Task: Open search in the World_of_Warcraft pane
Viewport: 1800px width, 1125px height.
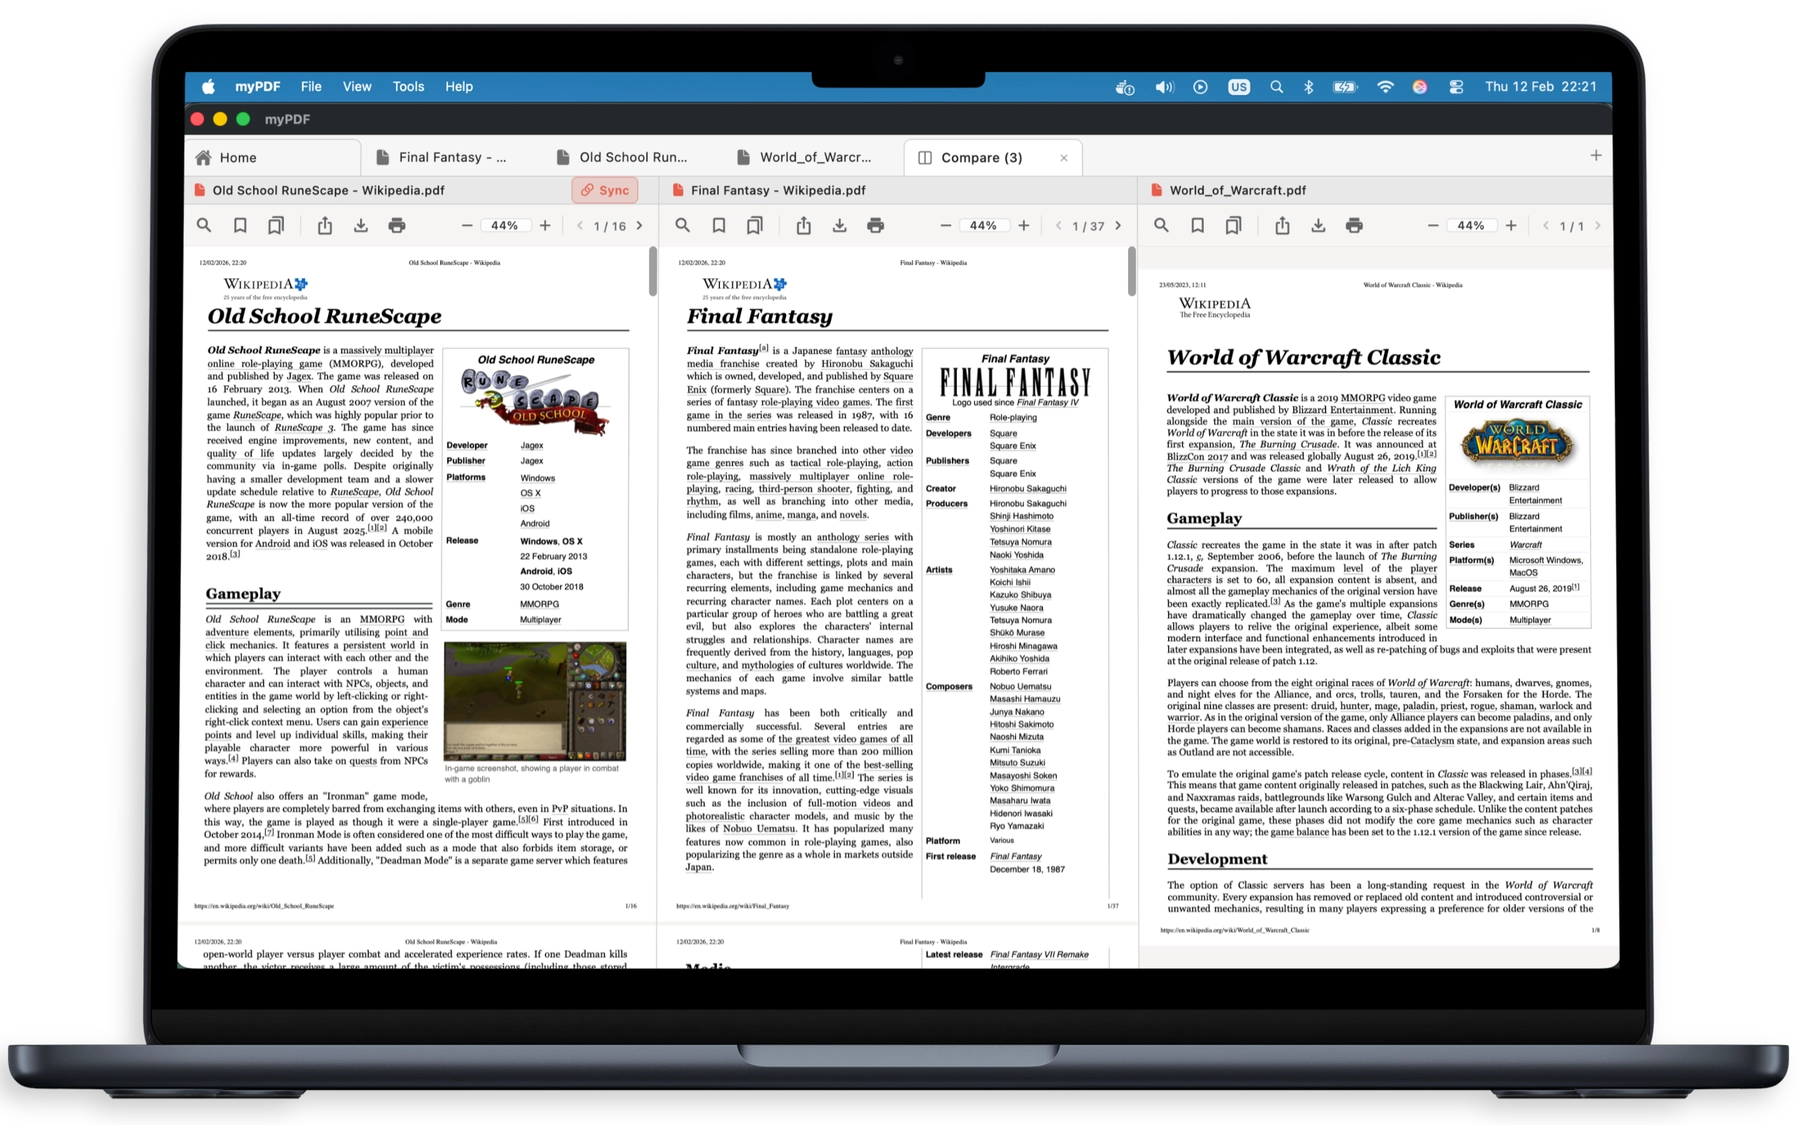Action: 1161,225
